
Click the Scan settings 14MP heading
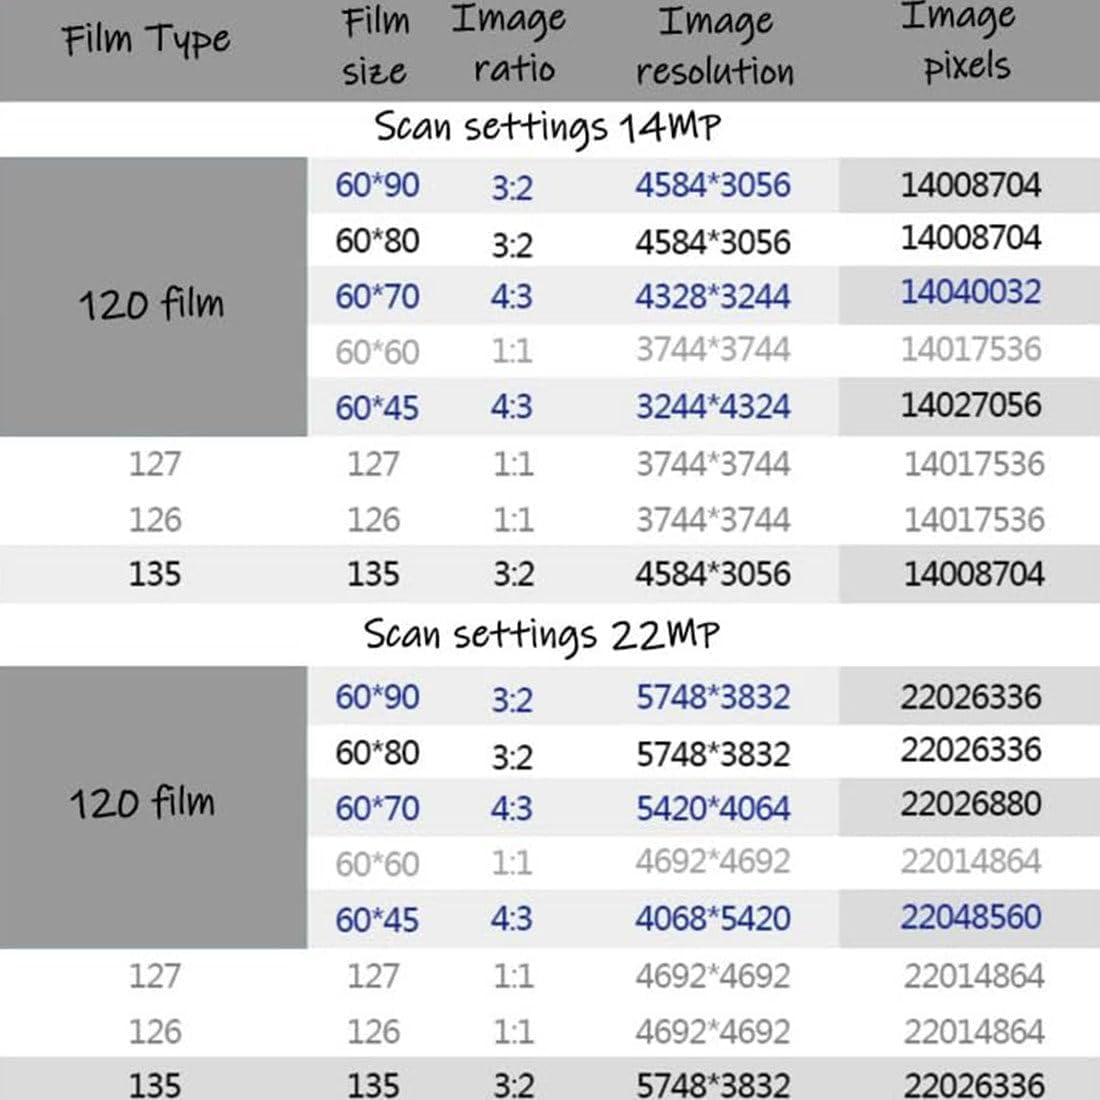547,128
